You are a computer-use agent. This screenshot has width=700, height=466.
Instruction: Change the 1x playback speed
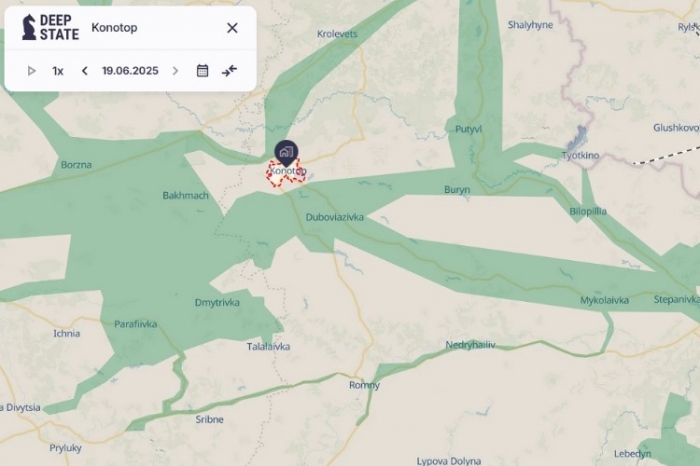pos(58,71)
